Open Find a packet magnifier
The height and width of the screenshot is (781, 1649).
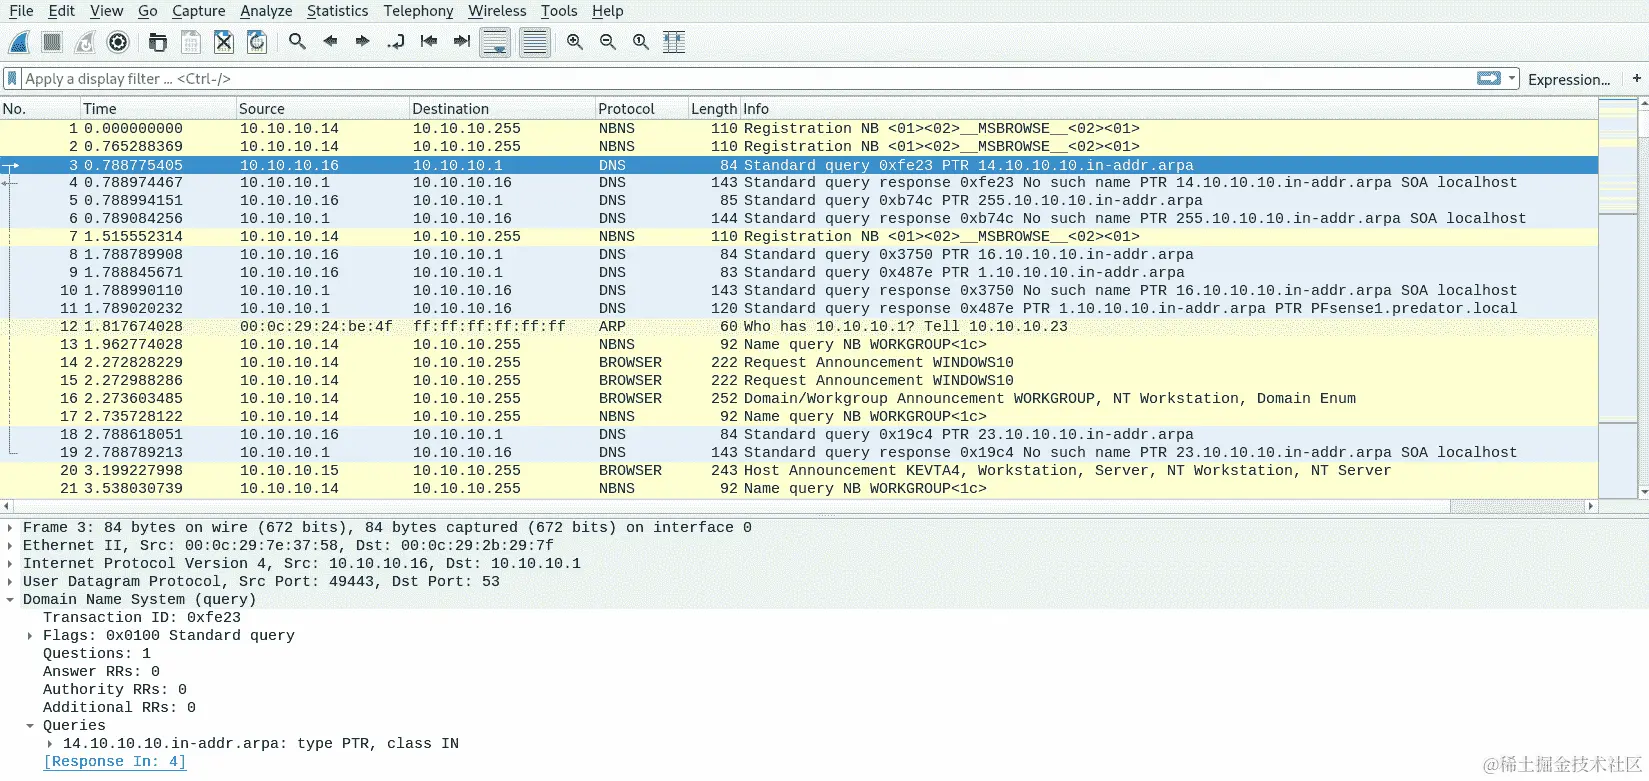click(x=297, y=42)
